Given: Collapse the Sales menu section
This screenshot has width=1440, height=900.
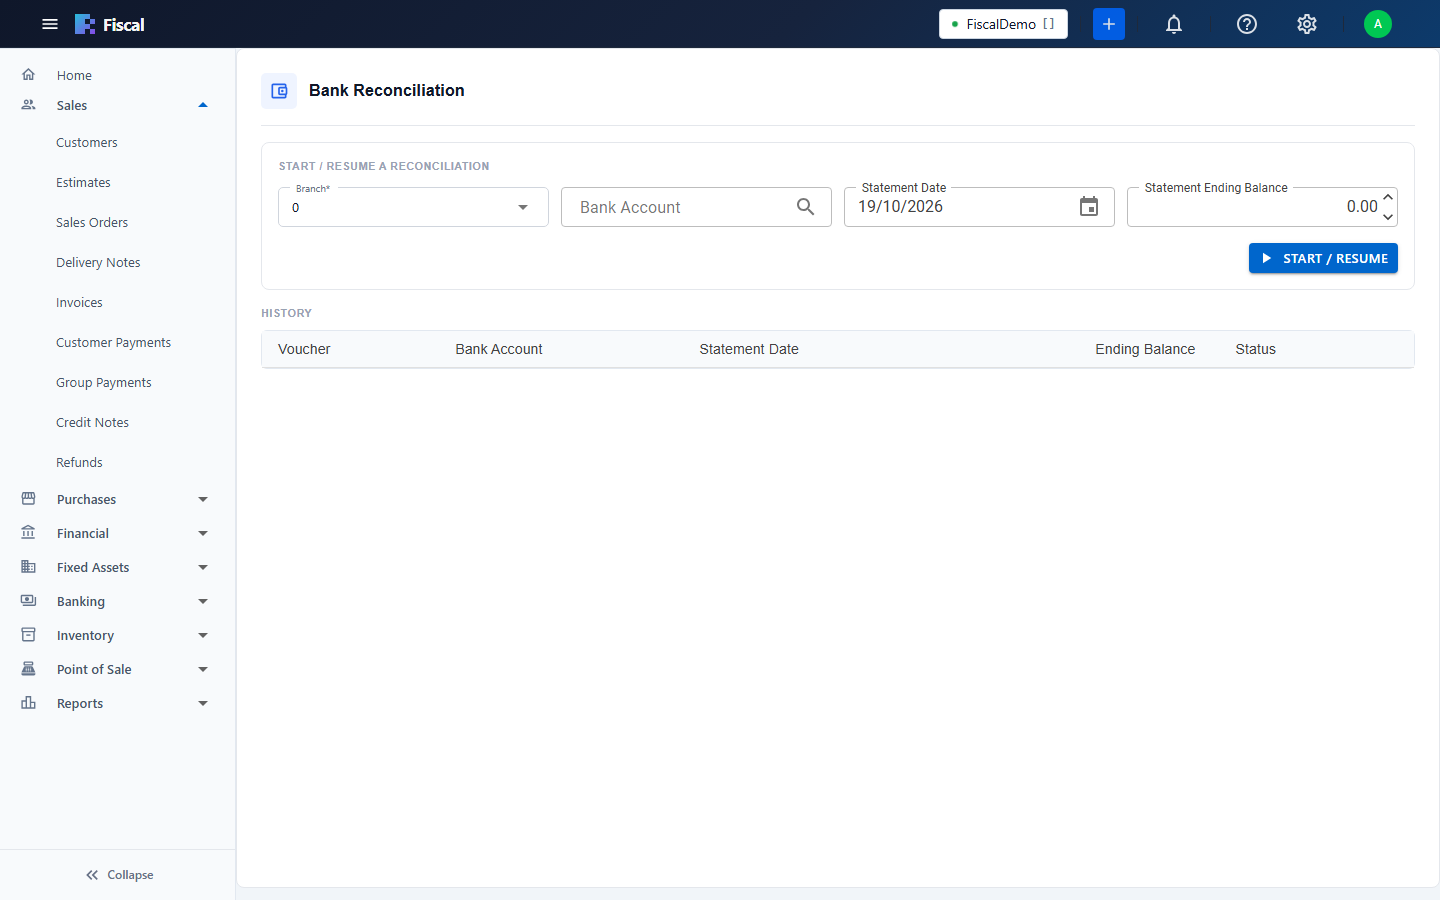Looking at the screenshot, I should 203,105.
